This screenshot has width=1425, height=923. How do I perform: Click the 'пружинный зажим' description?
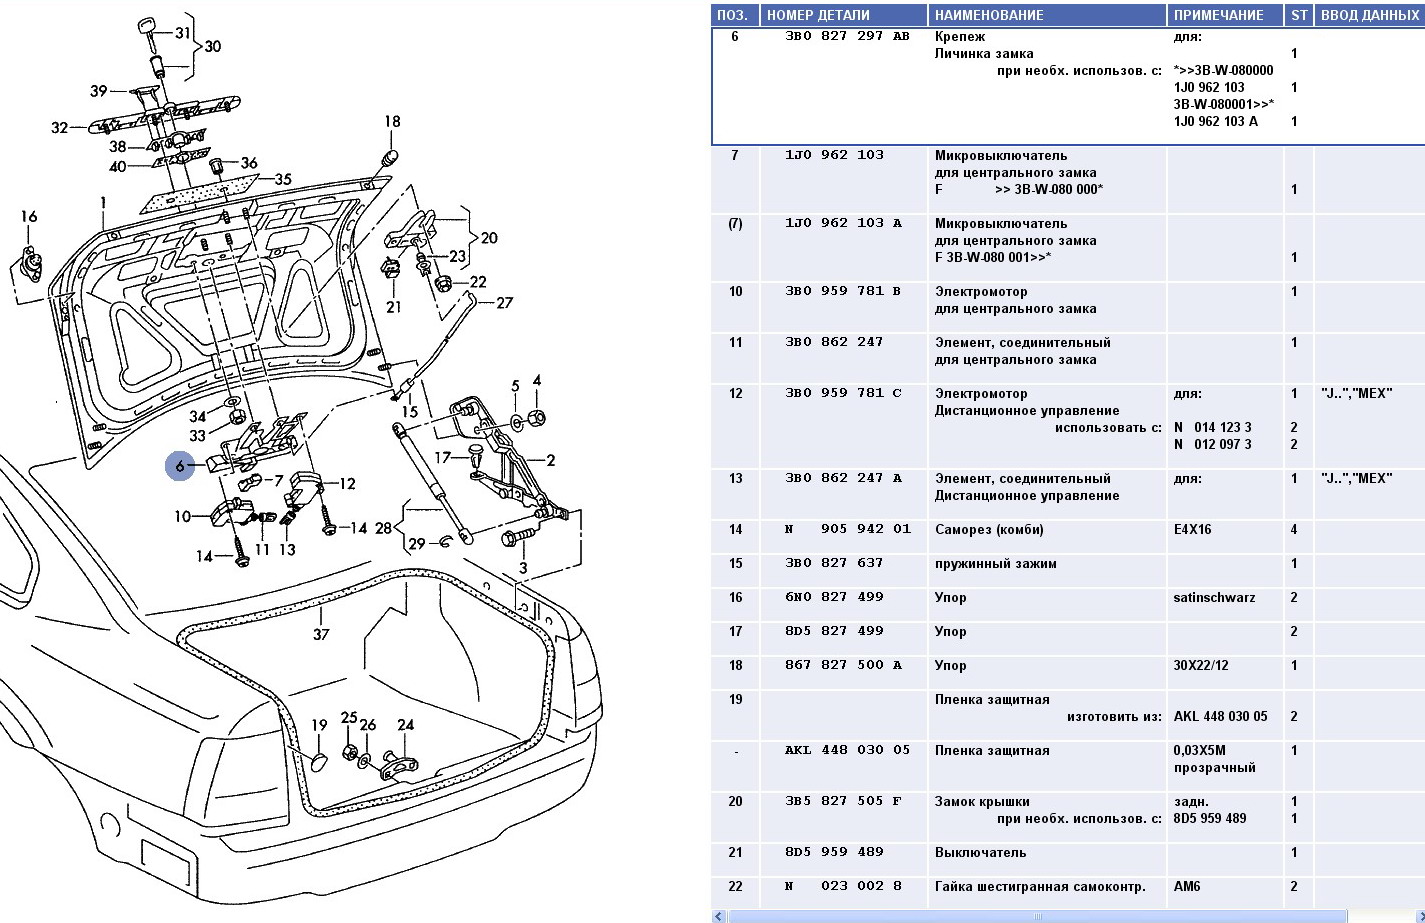coord(995,564)
